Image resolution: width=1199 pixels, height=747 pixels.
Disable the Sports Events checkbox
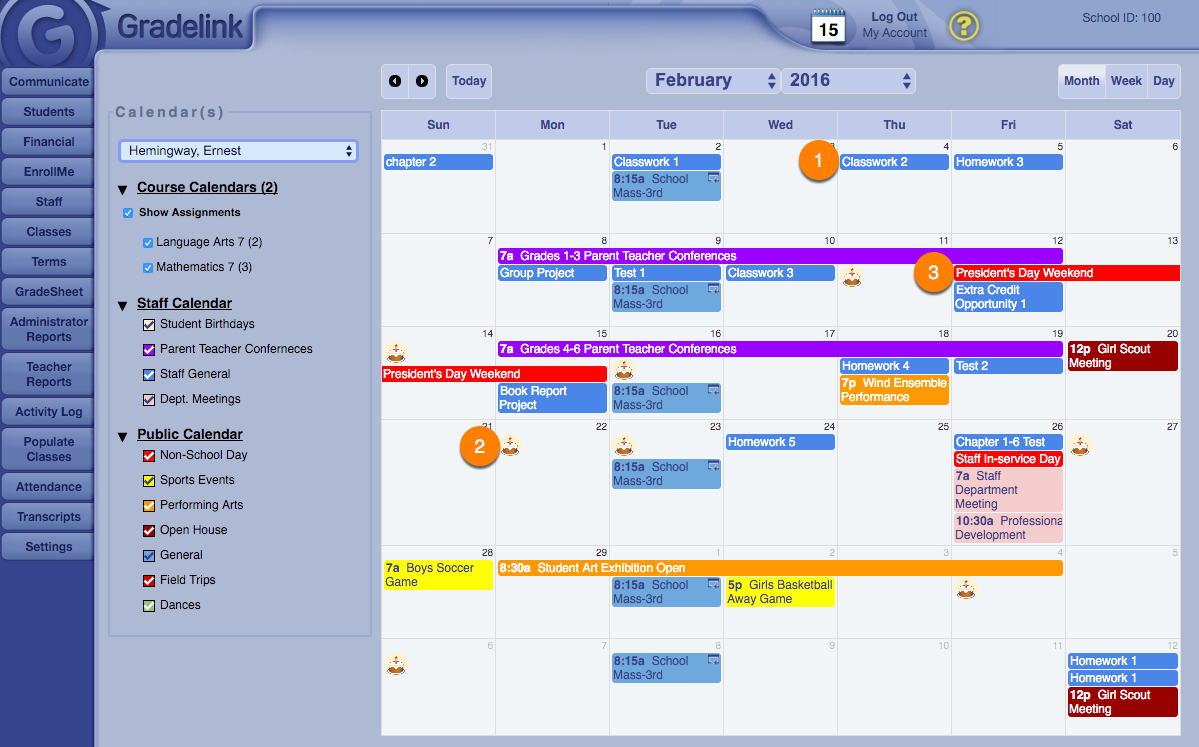pyautogui.click(x=149, y=480)
